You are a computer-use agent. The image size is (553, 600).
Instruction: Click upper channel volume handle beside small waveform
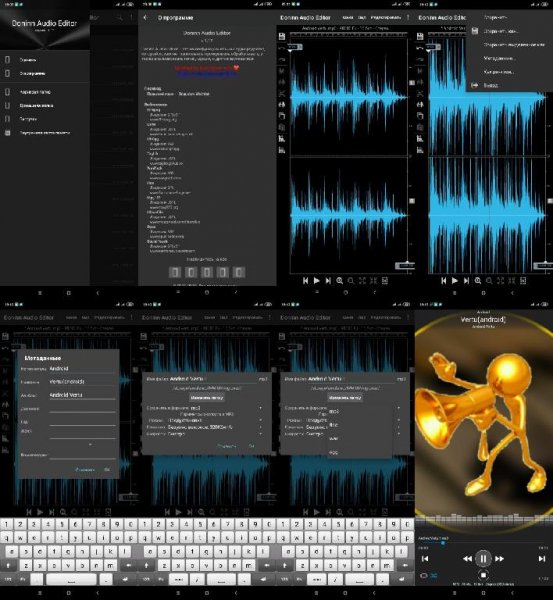tap(412, 83)
